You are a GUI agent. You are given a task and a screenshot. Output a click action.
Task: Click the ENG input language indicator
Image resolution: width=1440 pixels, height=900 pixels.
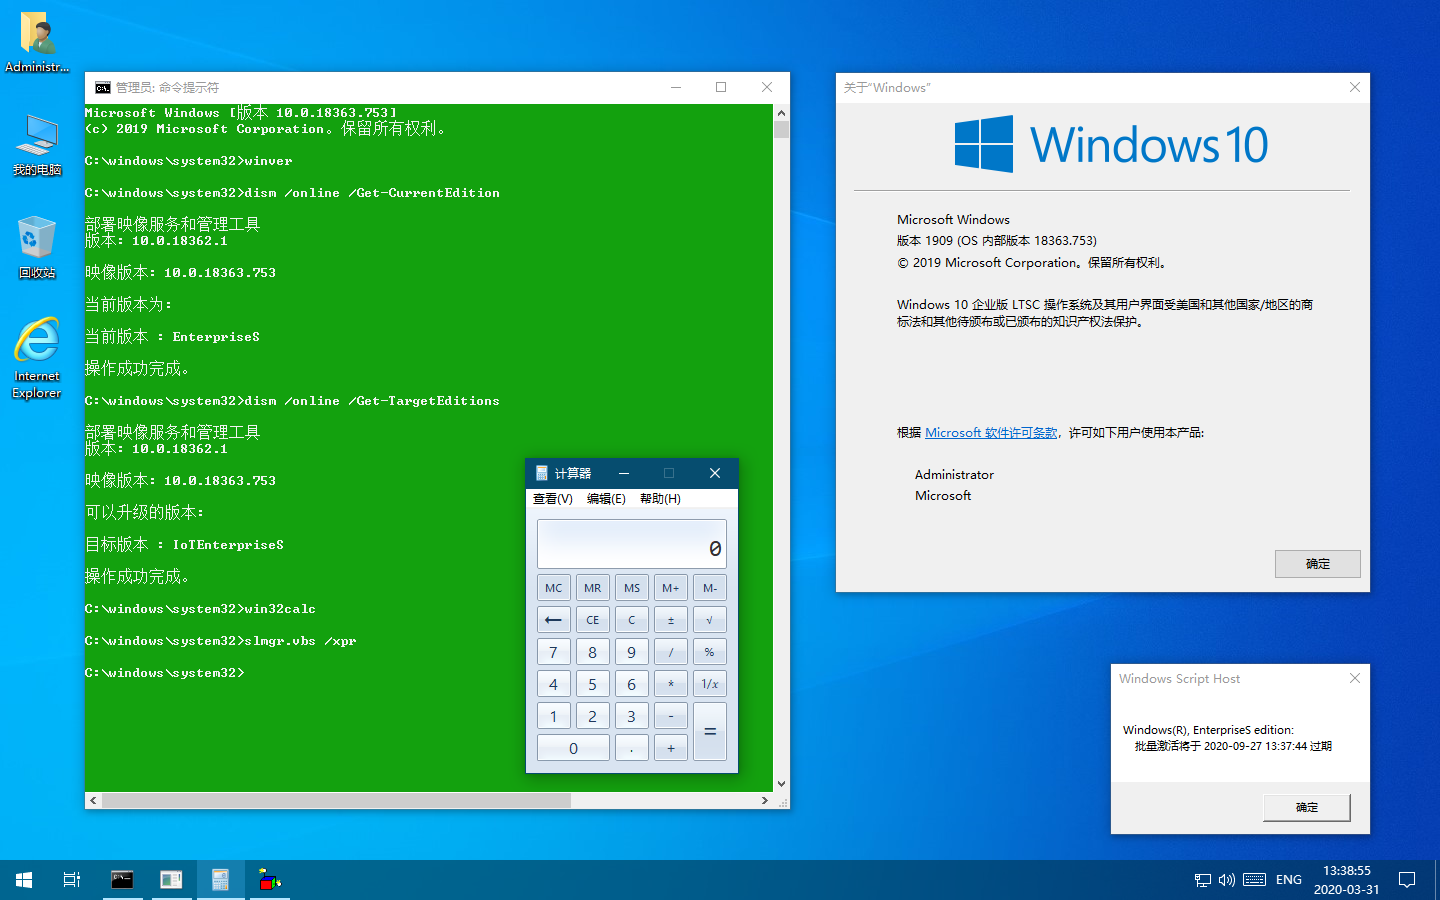[x=1289, y=880]
